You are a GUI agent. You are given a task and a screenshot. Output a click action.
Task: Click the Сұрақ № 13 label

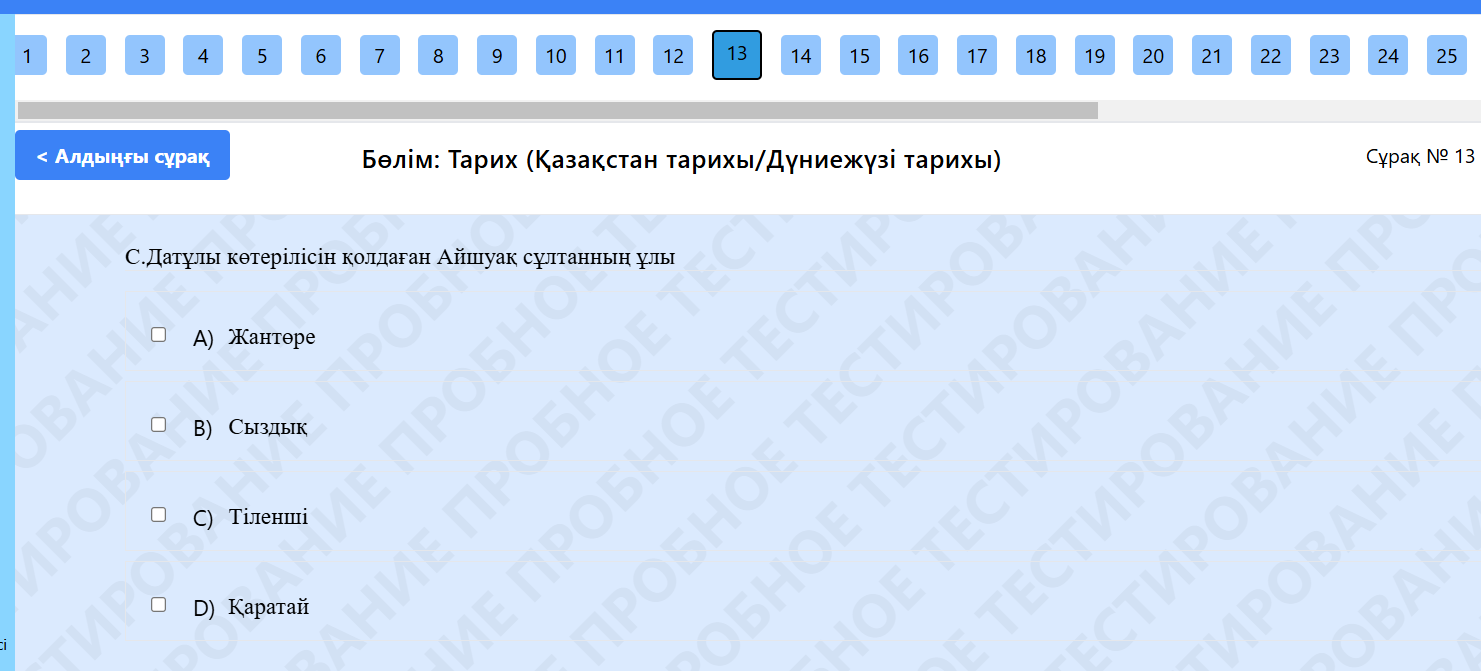(x=1420, y=156)
